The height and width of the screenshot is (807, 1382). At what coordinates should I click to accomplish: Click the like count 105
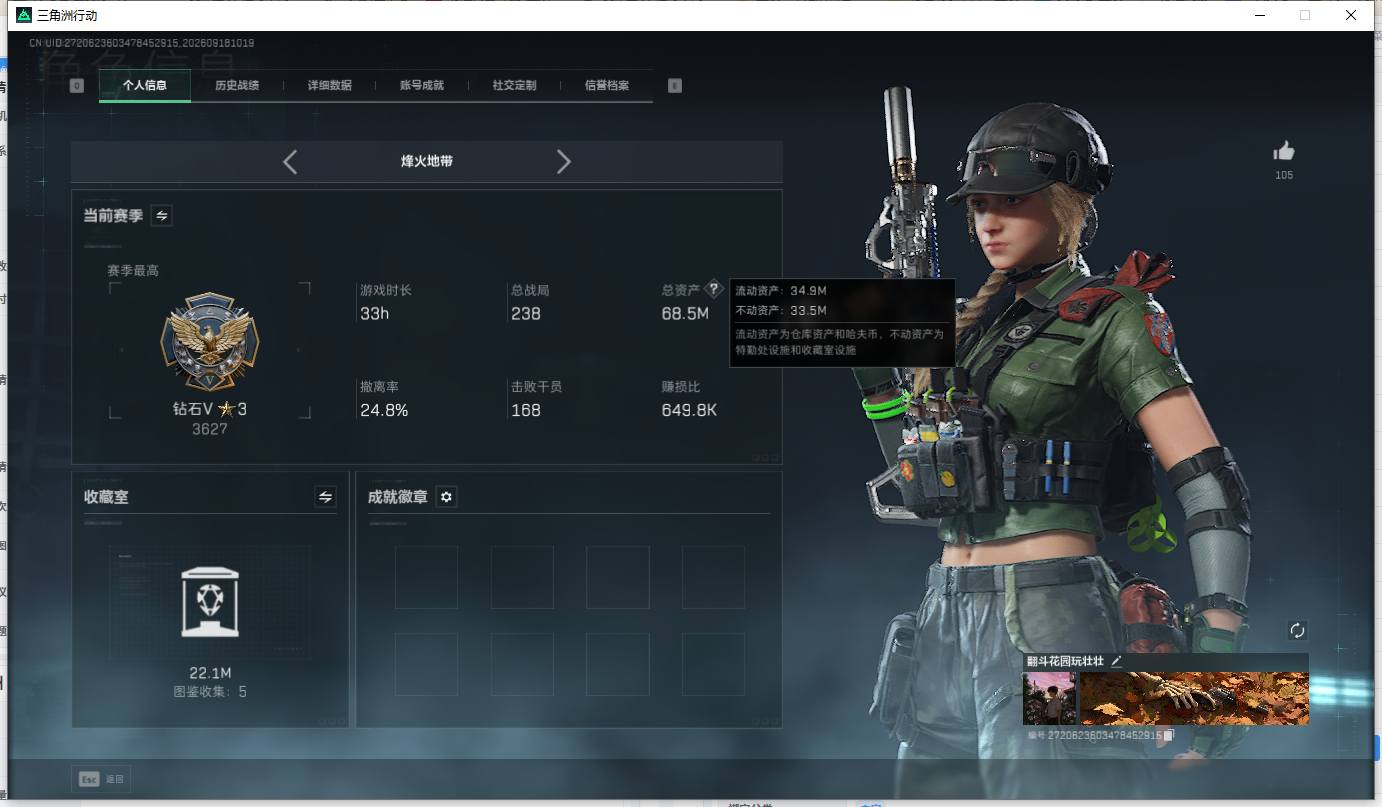point(1284,175)
